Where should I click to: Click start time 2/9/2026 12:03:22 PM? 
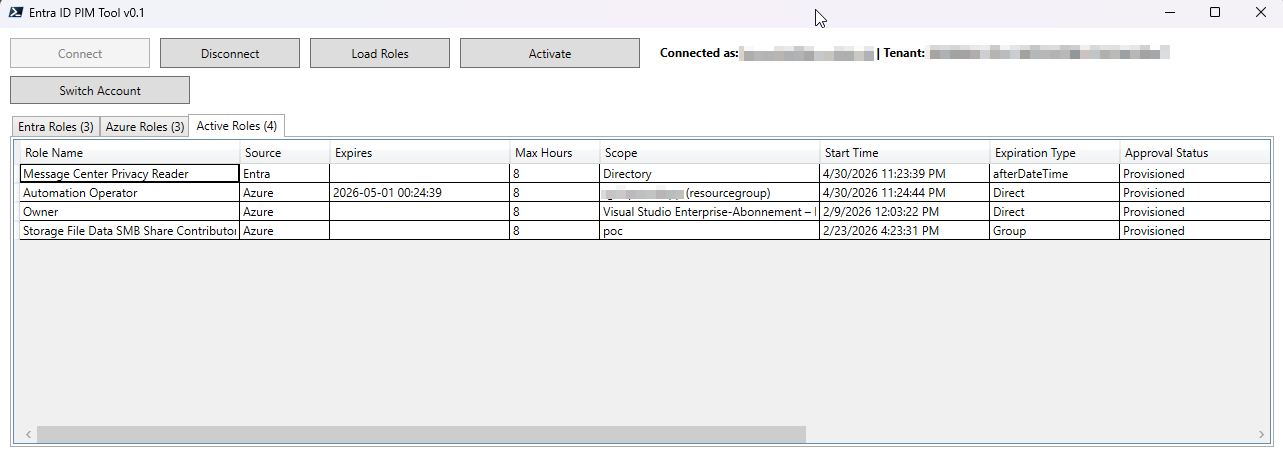pyautogui.click(x=905, y=212)
